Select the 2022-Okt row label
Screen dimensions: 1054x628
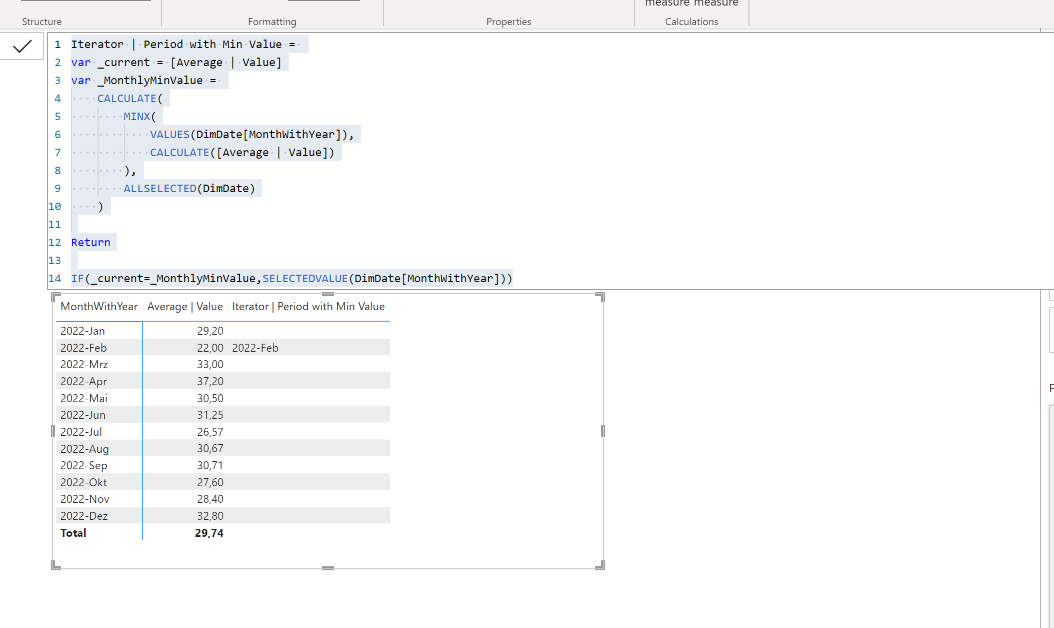tap(83, 482)
